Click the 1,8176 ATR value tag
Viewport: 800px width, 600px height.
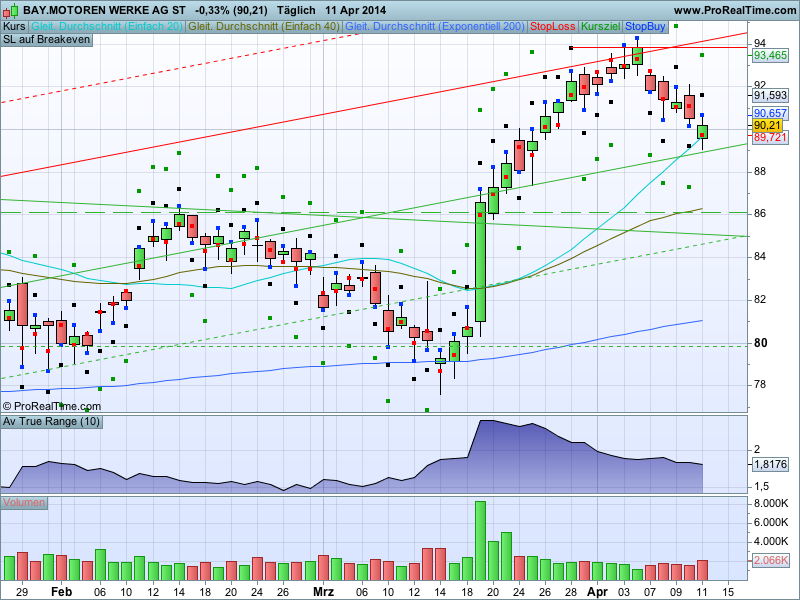pos(770,464)
